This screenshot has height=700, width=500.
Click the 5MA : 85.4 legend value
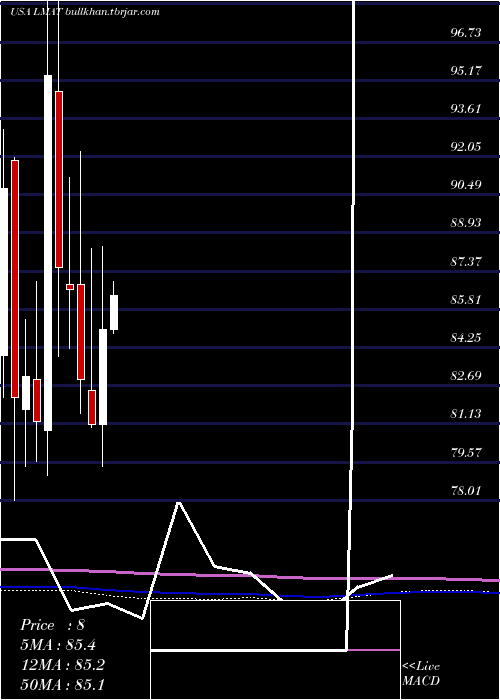[58, 645]
